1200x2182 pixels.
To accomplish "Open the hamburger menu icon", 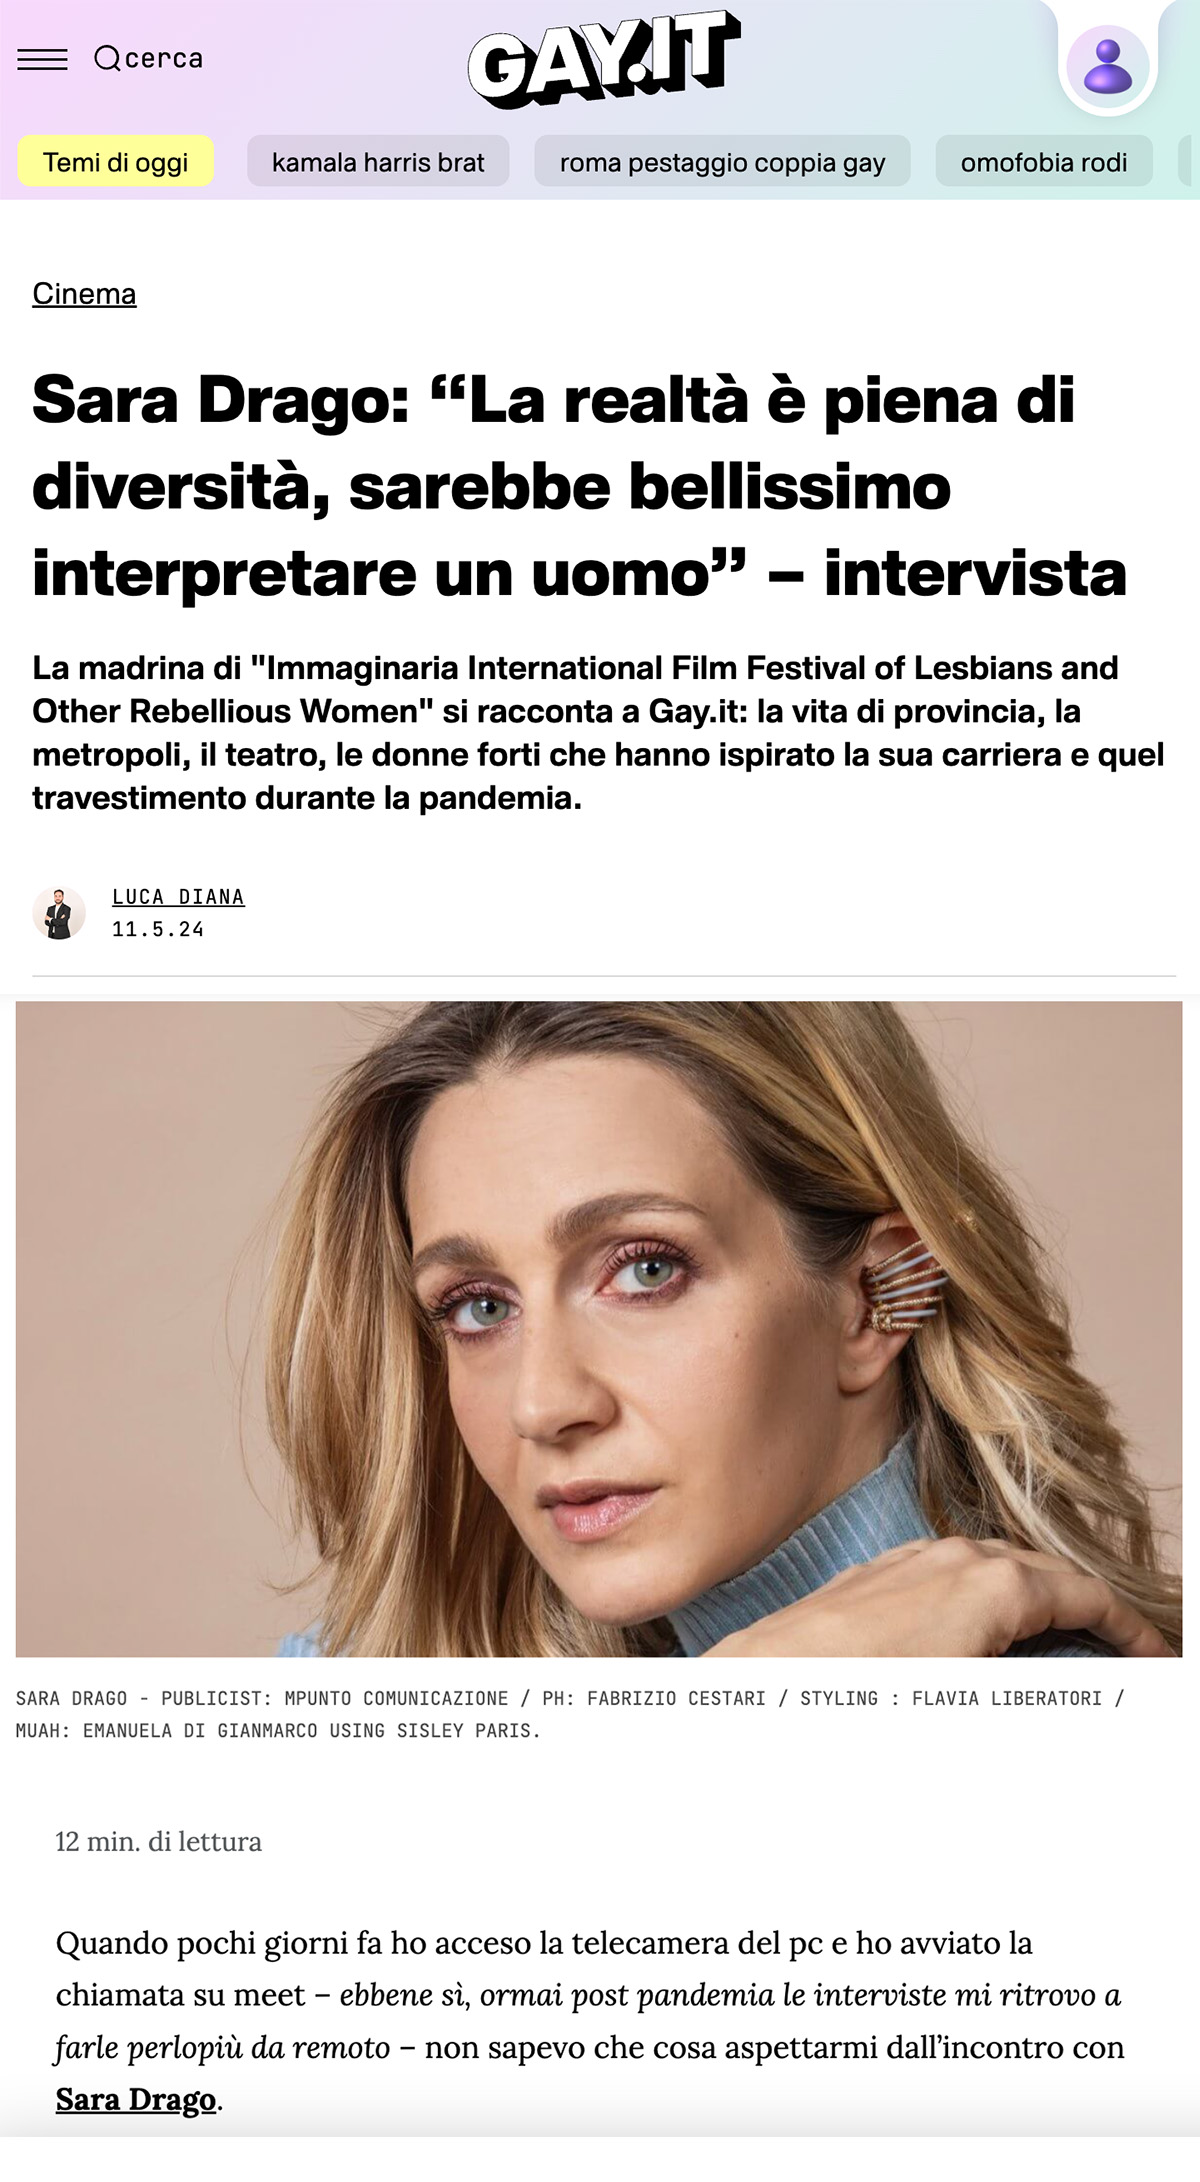I will click(x=43, y=60).
